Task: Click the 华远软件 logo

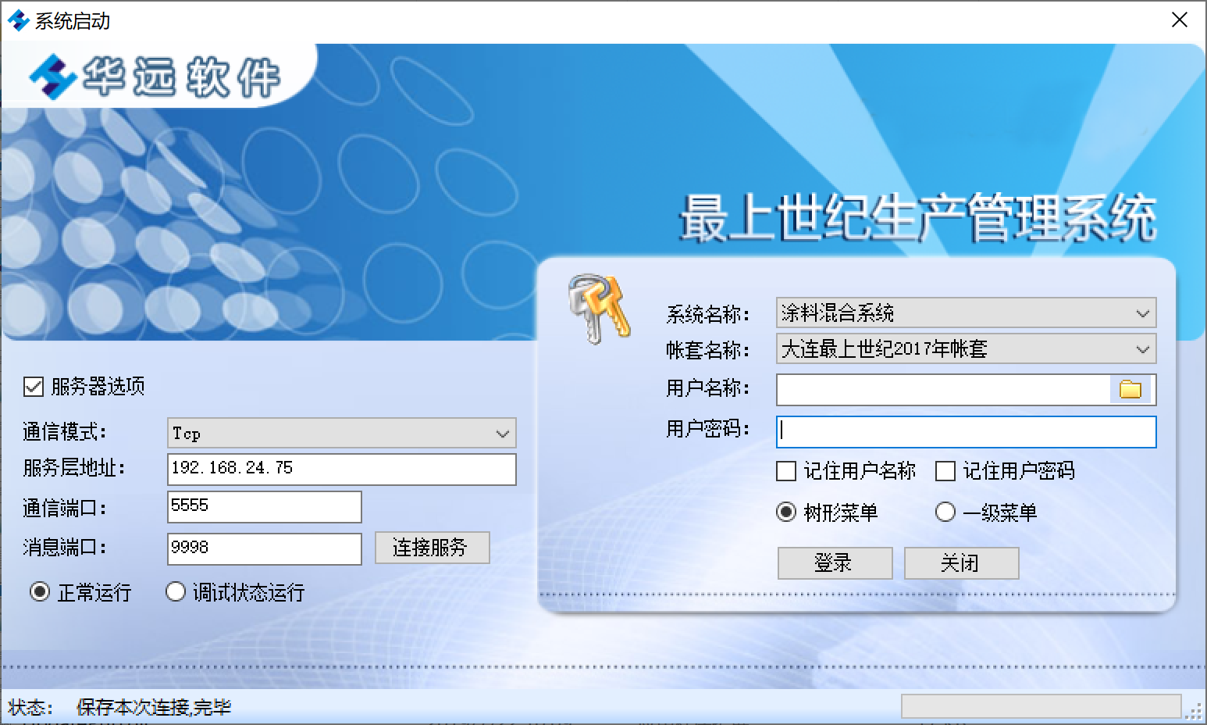Action: 155,75
